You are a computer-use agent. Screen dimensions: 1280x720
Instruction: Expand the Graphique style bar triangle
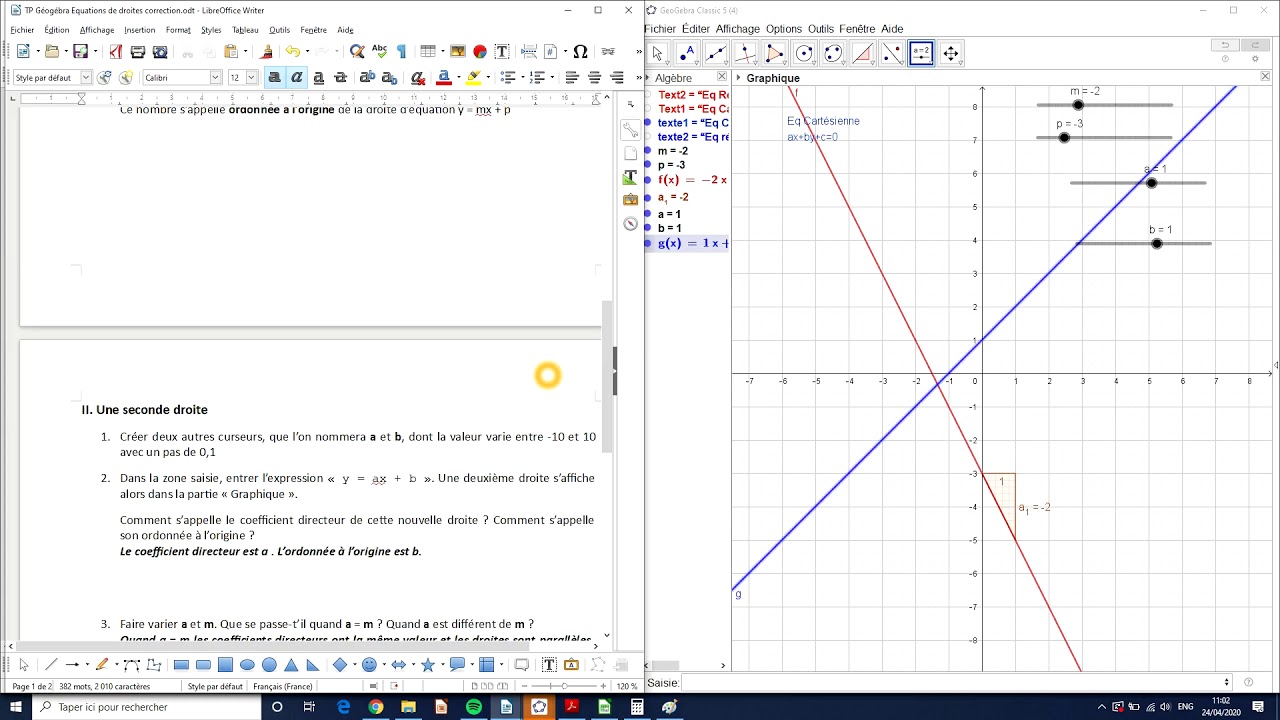(738, 78)
